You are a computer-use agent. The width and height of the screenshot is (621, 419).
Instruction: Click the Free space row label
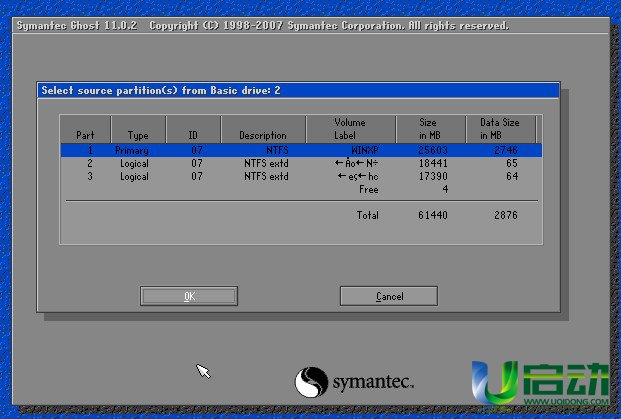[369, 190]
